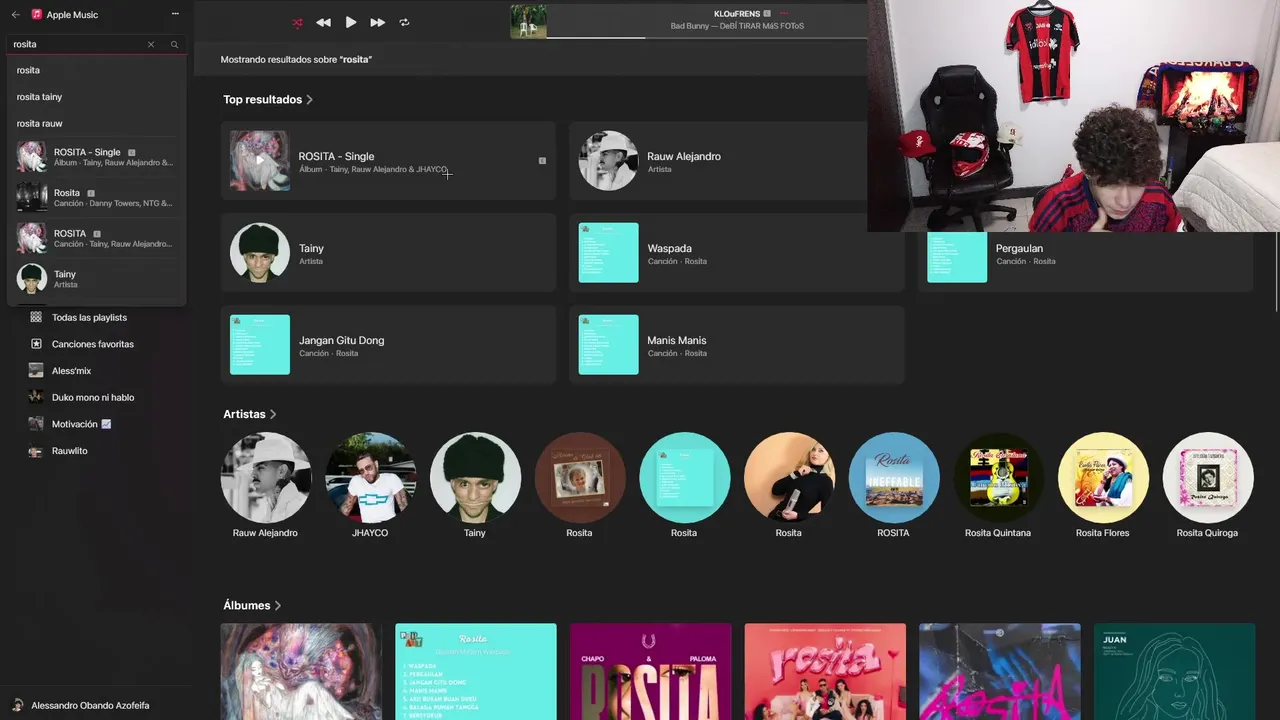Image resolution: width=1280 pixels, height=720 pixels.
Task: Open the more options dots beside KLOuFRENS
Action: pos(784,14)
